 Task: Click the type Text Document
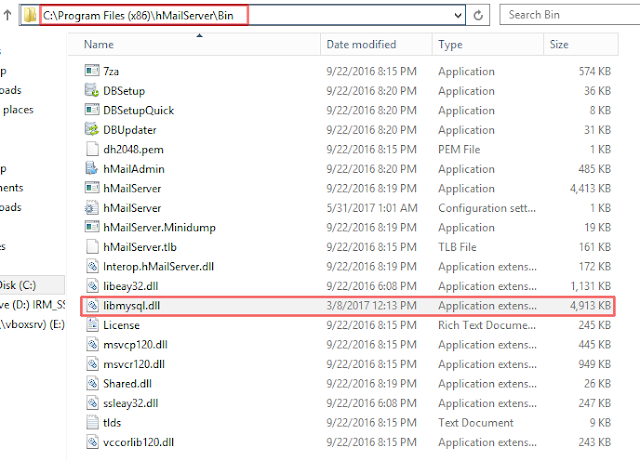click(476, 423)
